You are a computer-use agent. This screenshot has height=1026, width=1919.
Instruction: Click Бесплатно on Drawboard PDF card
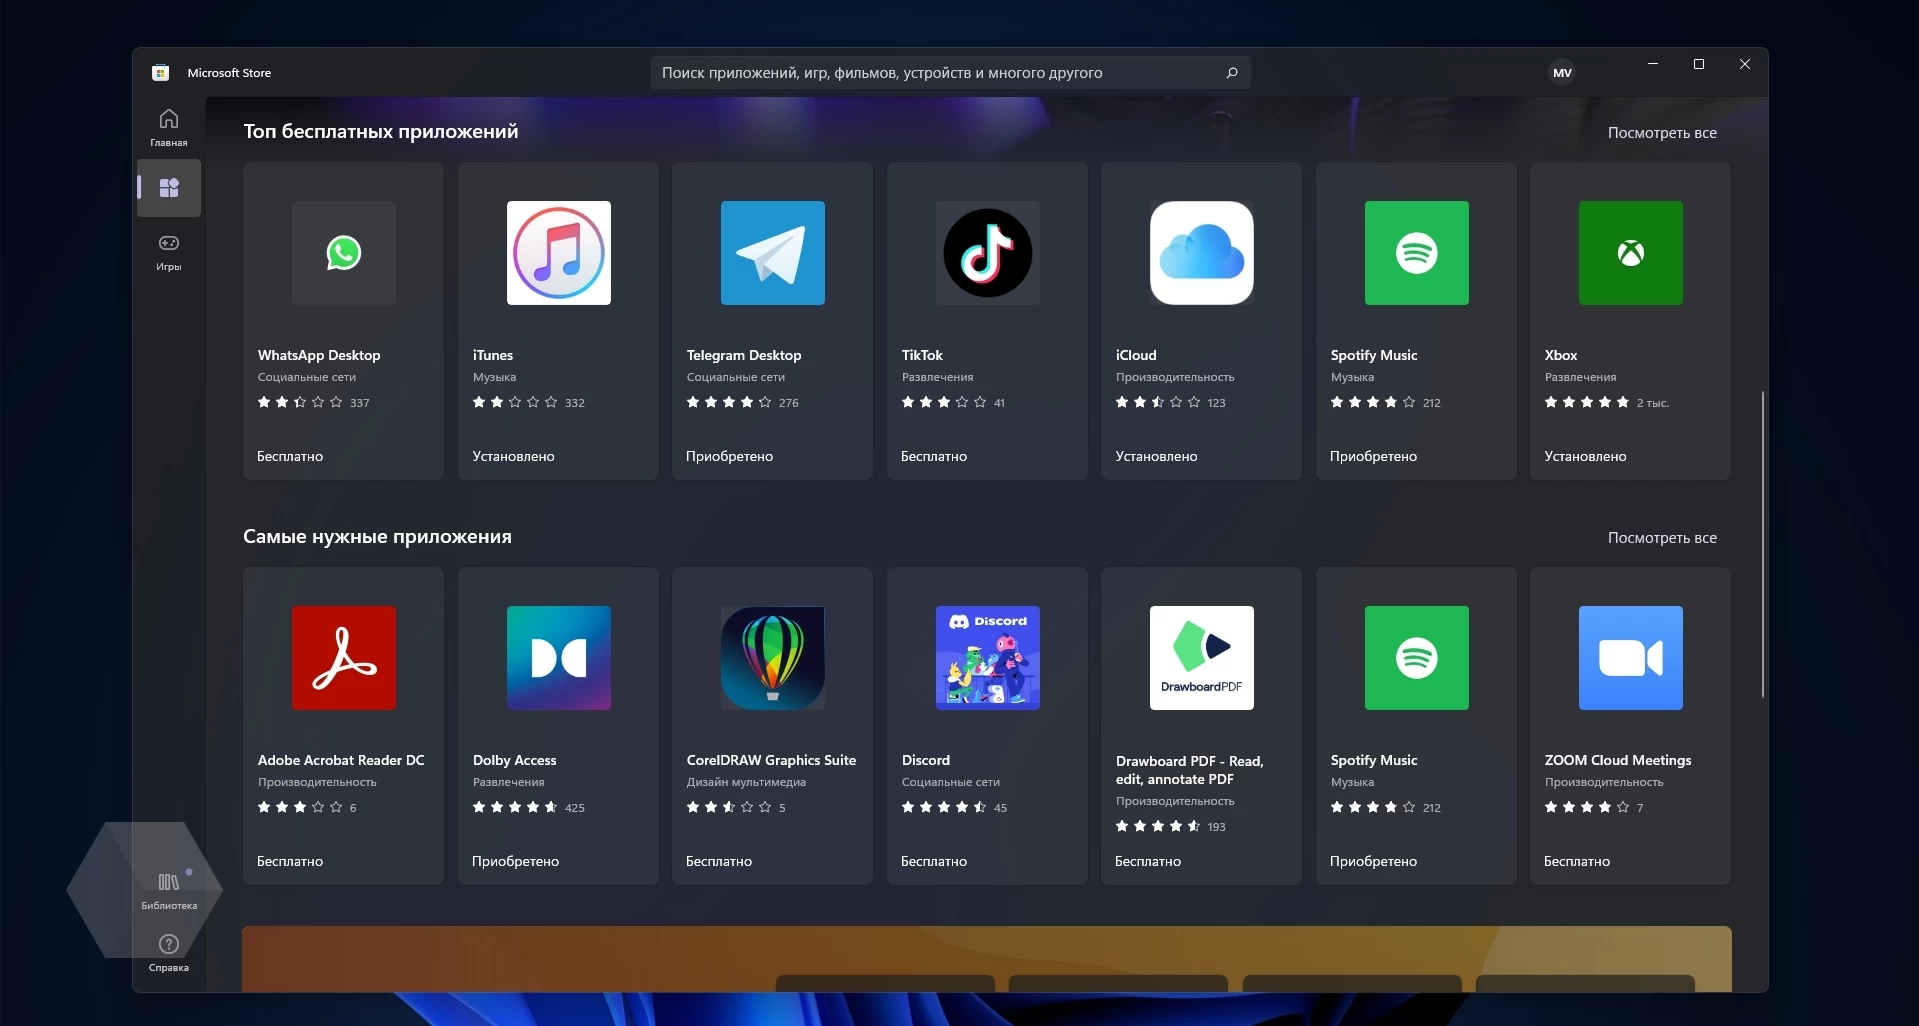(1148, 861)
